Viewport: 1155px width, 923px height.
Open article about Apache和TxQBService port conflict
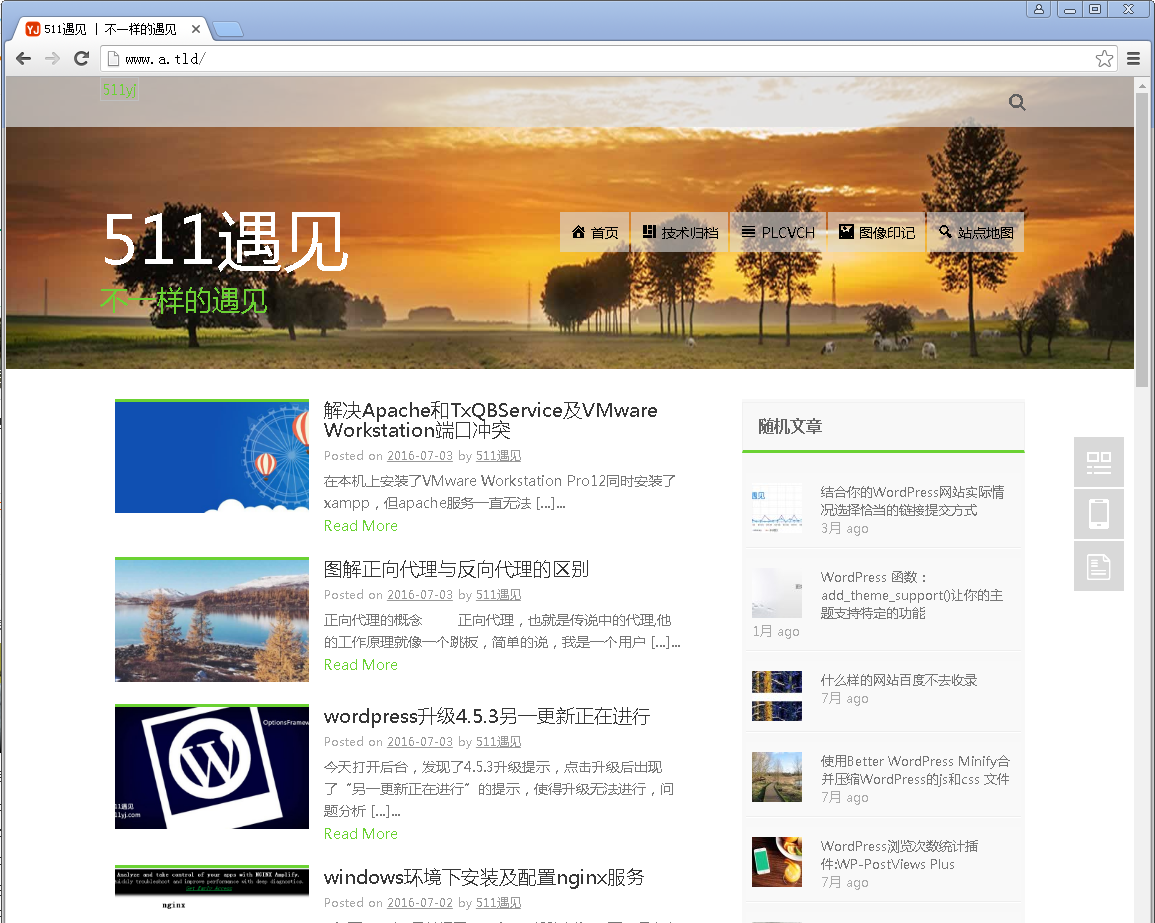(490, 420)
